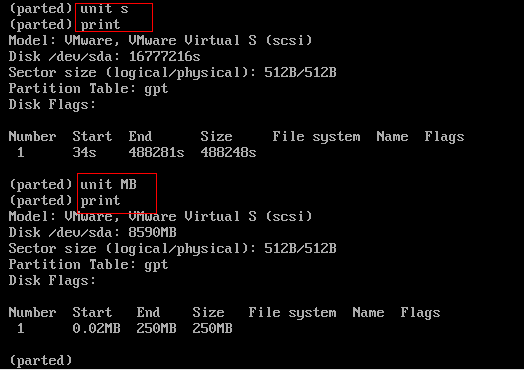Click the Size value 488248s
This screenshot has width=524, height=371.
[228, 153]
